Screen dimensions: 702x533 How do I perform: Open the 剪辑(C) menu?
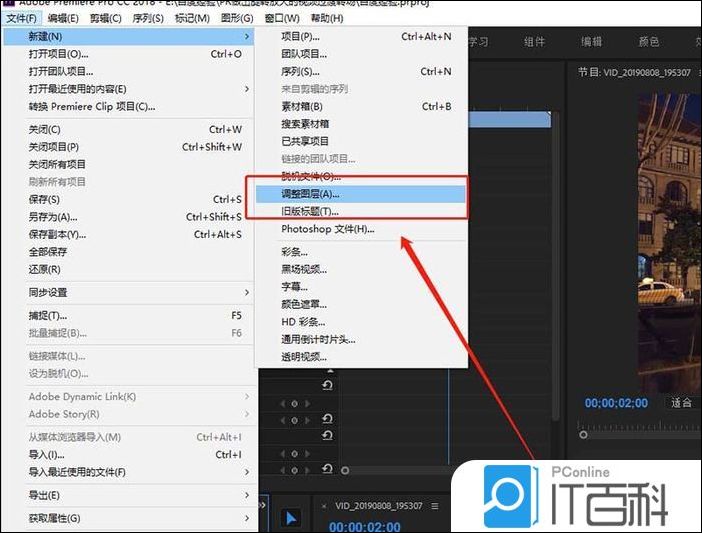tap(106, 18)
